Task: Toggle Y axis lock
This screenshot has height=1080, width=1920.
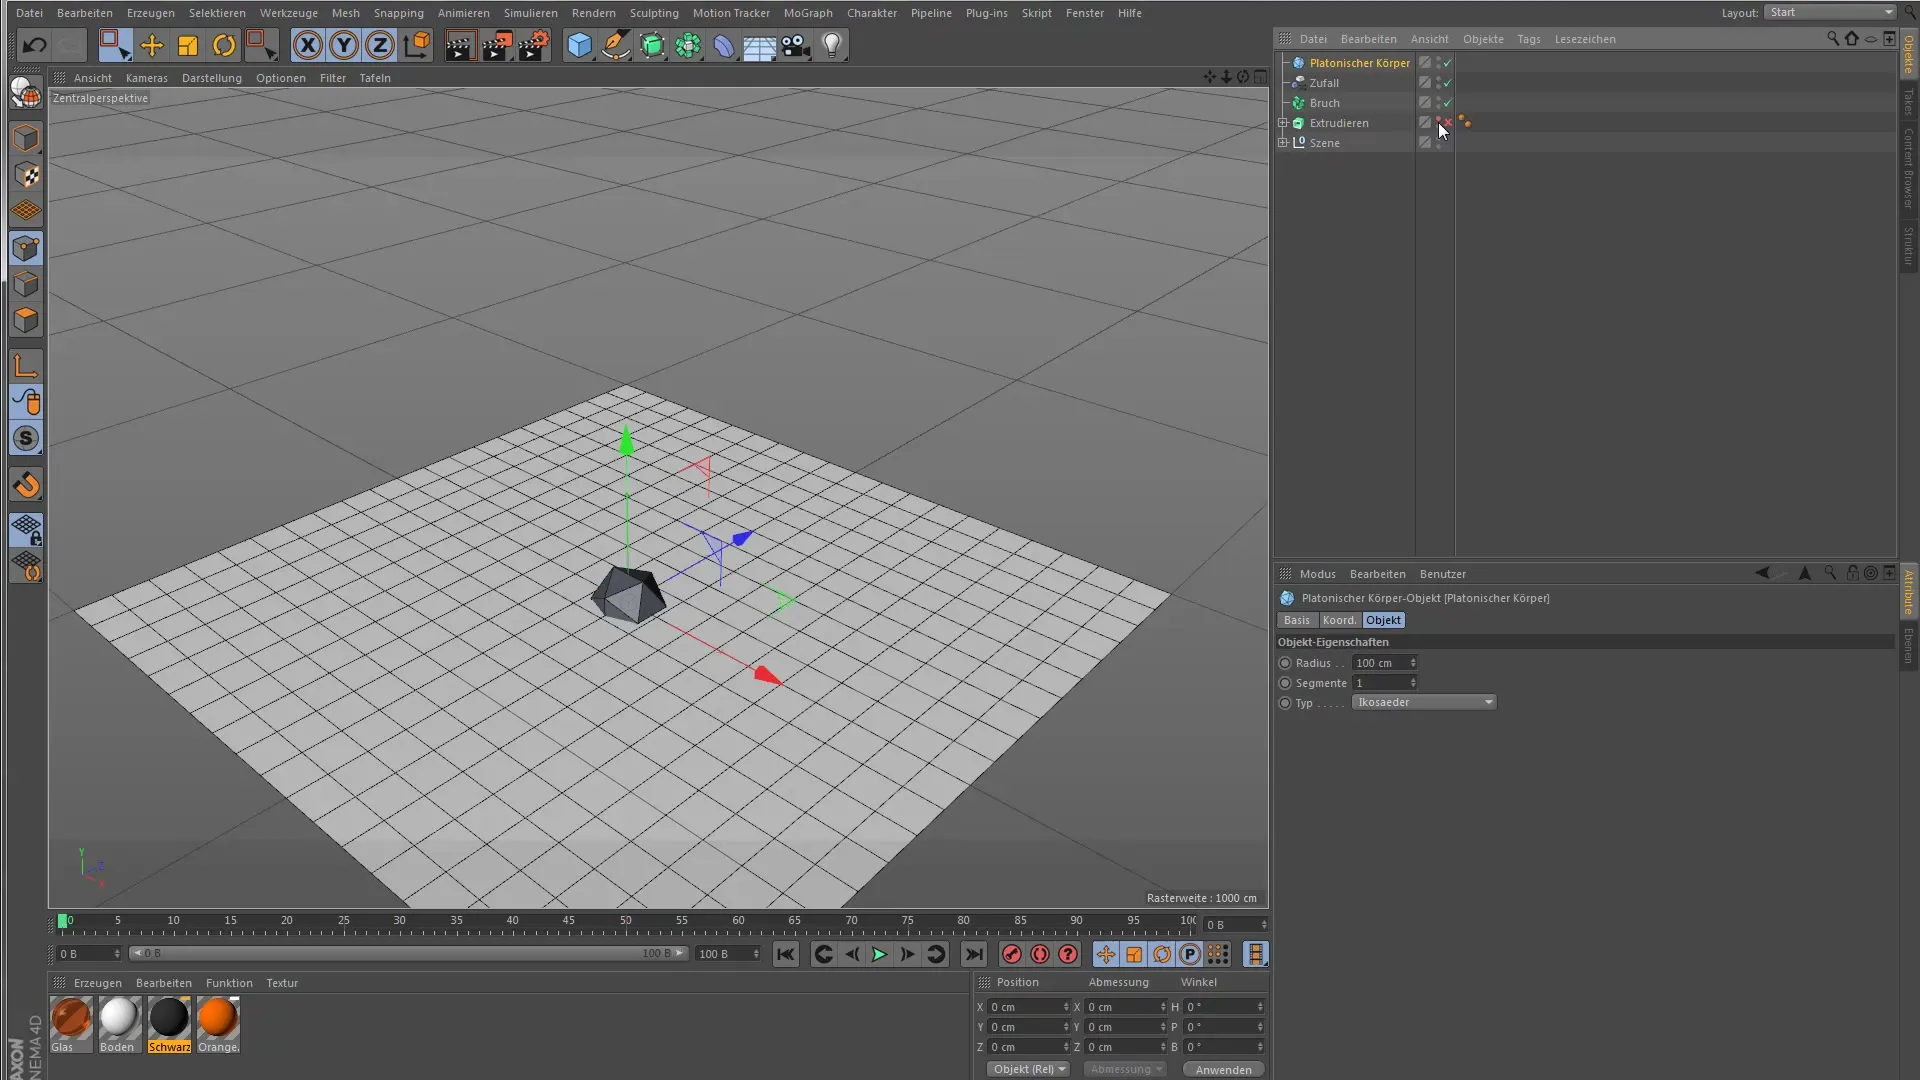Action: pyautogui.click(x=344, y=45)
